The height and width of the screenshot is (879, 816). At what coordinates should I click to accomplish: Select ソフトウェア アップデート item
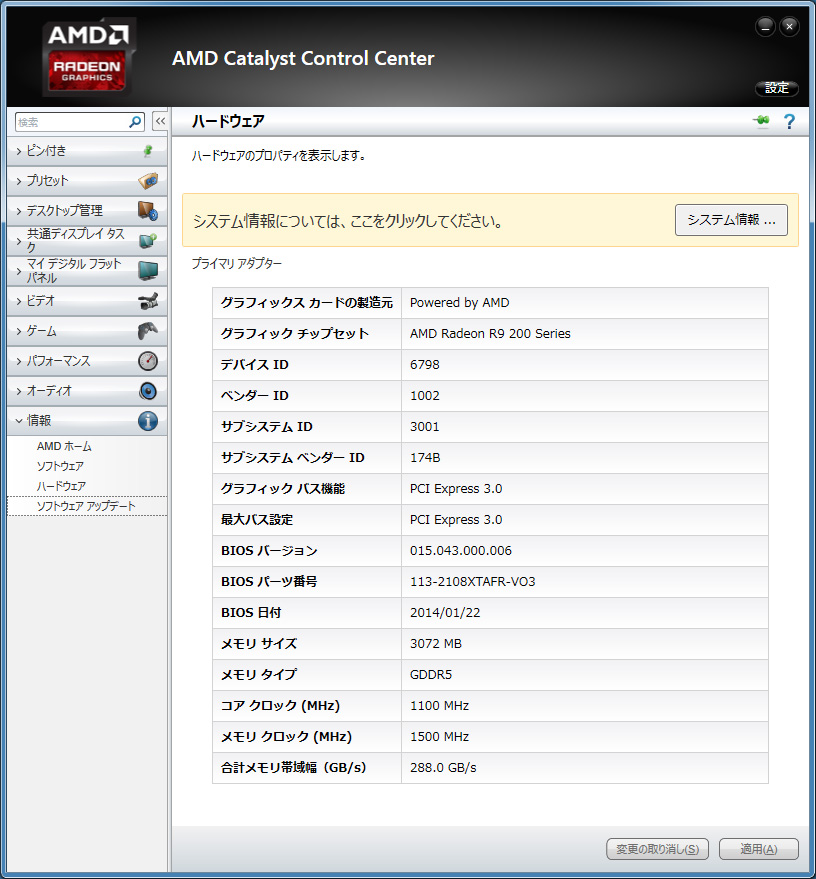tap(86, 506)
